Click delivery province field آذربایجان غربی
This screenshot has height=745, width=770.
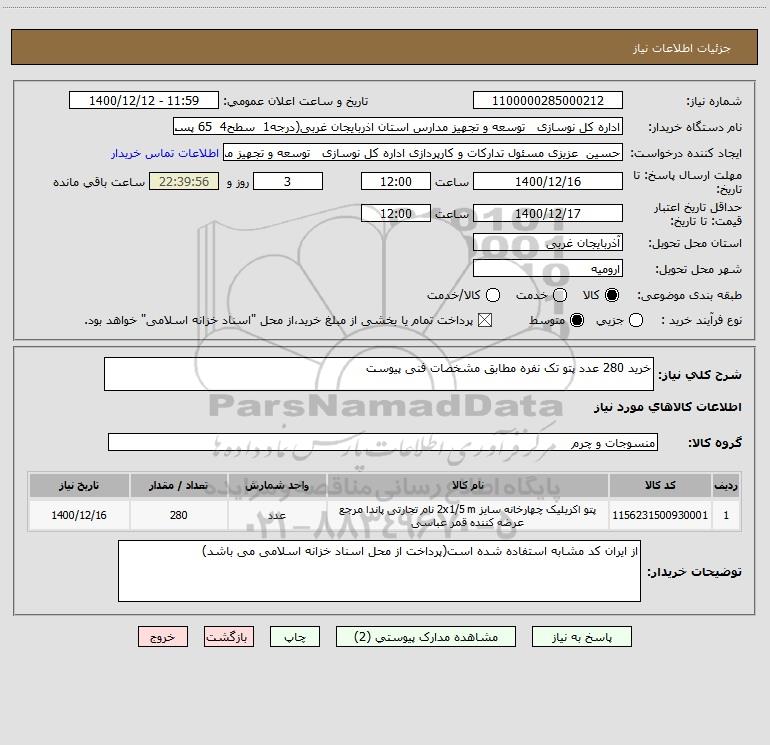(x=548, y=242)
